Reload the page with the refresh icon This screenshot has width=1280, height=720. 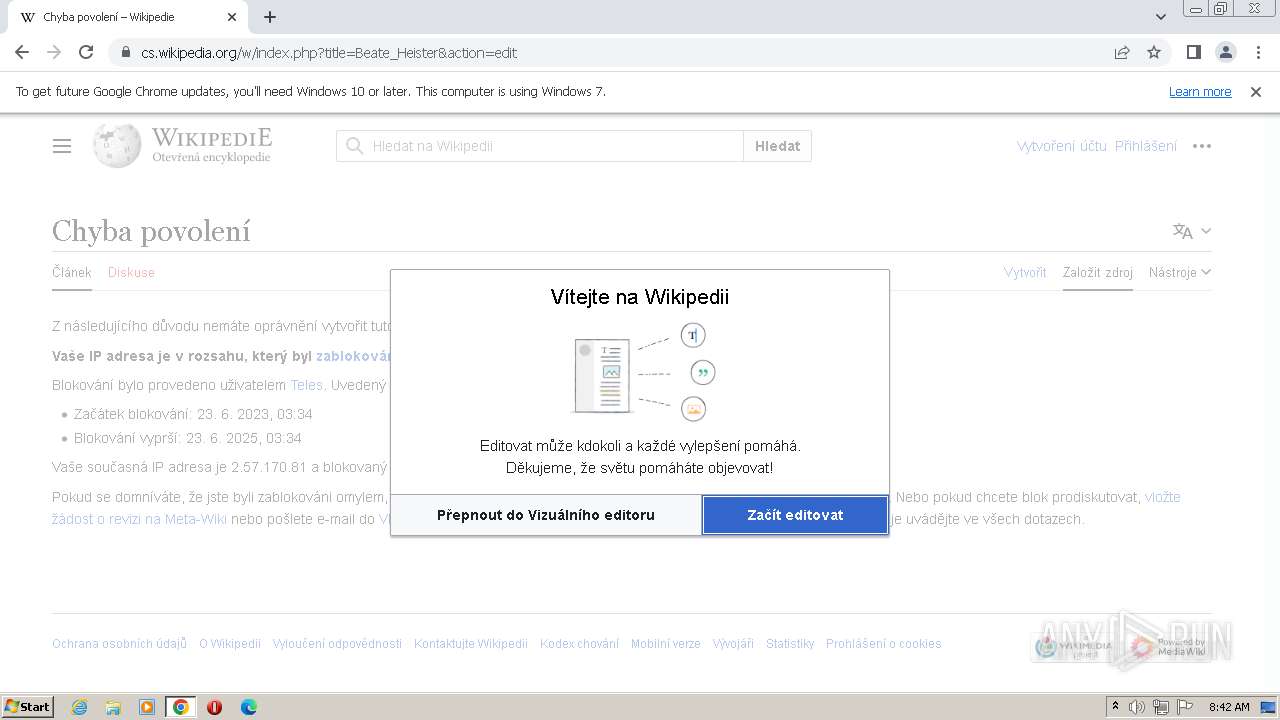click(86, 52)
